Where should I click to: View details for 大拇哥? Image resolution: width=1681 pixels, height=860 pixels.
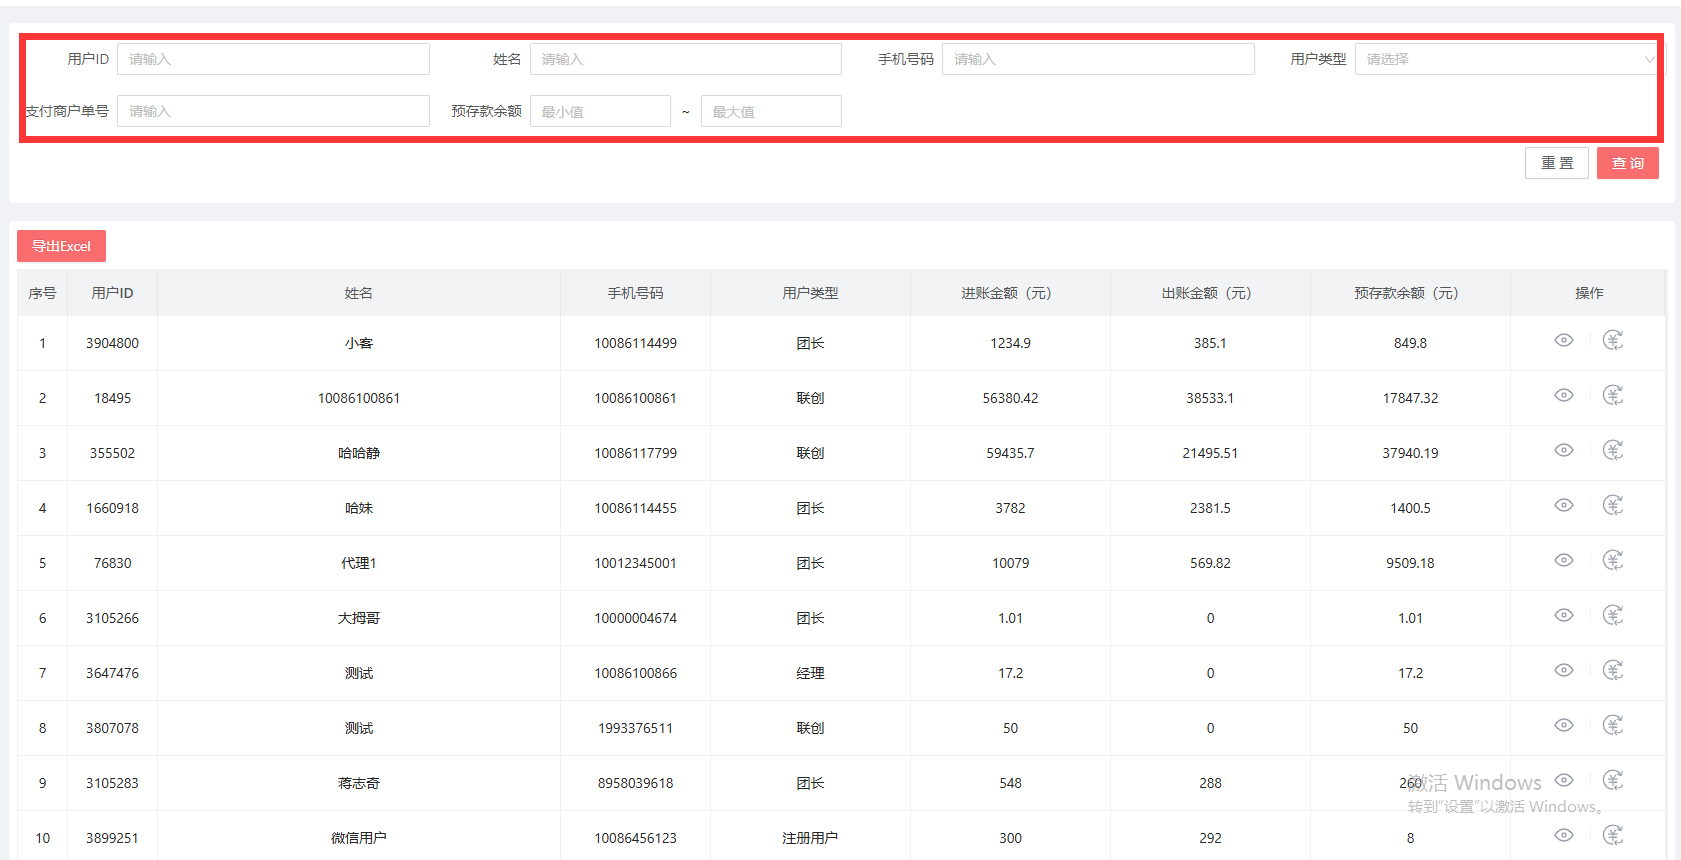click(1564, 615)
